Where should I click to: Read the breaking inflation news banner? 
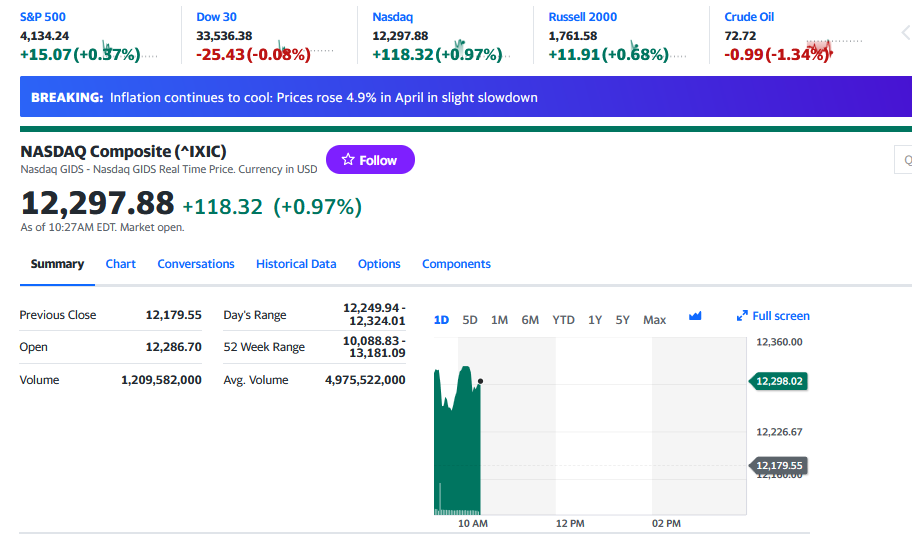465,97
